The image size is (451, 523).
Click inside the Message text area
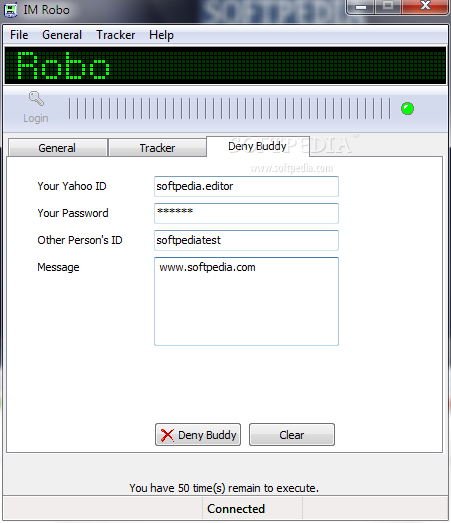tap(246, 301)
